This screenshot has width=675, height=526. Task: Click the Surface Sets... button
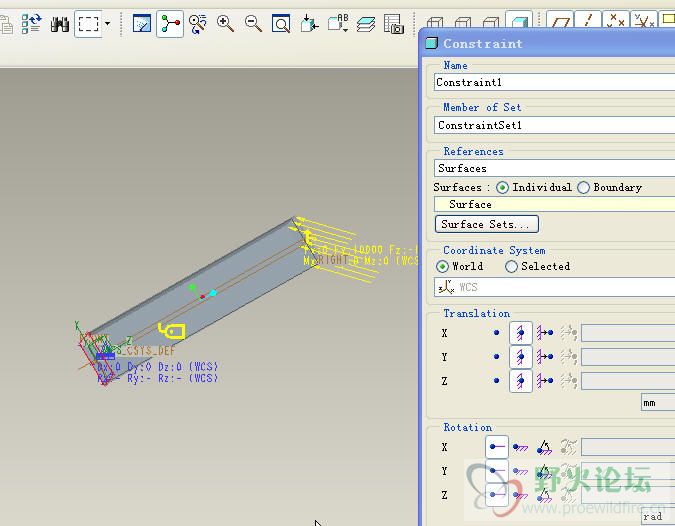click(487, 224)
